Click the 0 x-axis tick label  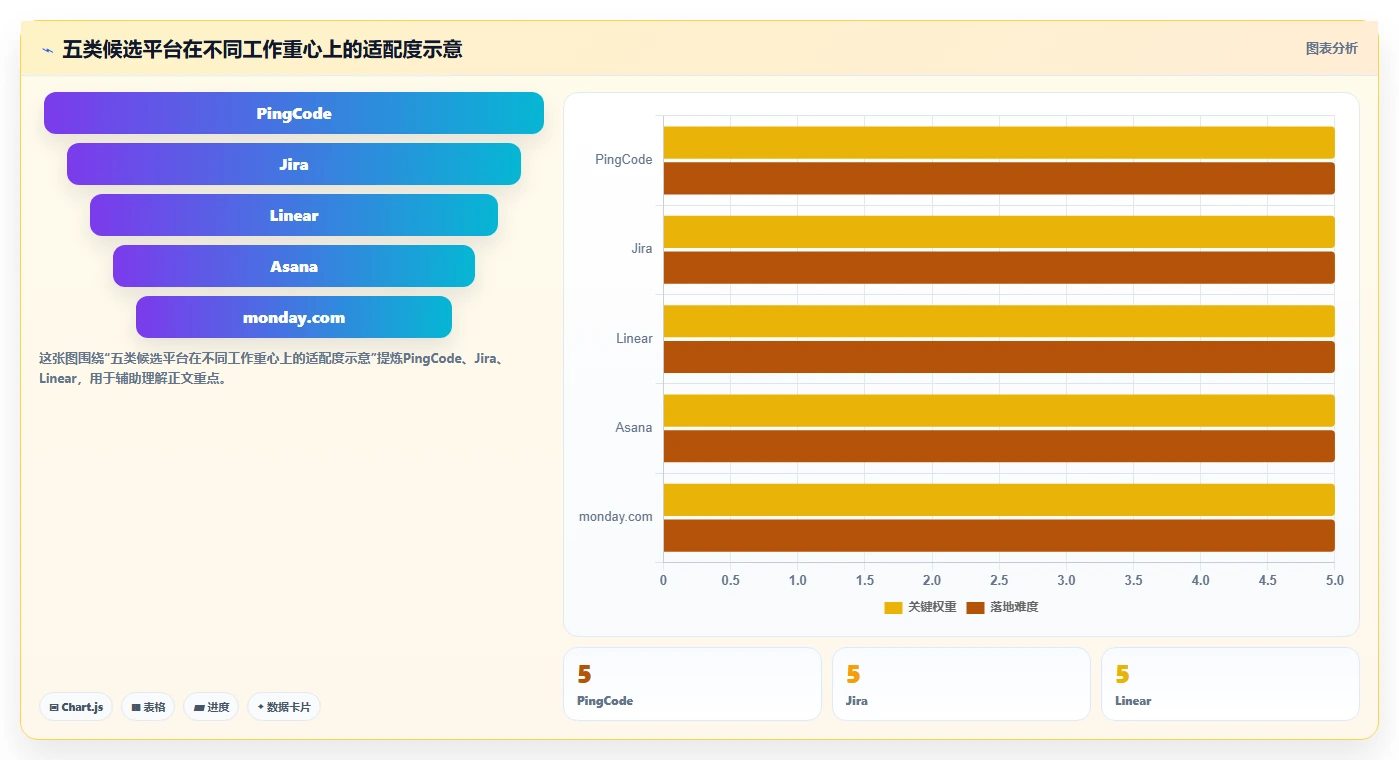663,581
